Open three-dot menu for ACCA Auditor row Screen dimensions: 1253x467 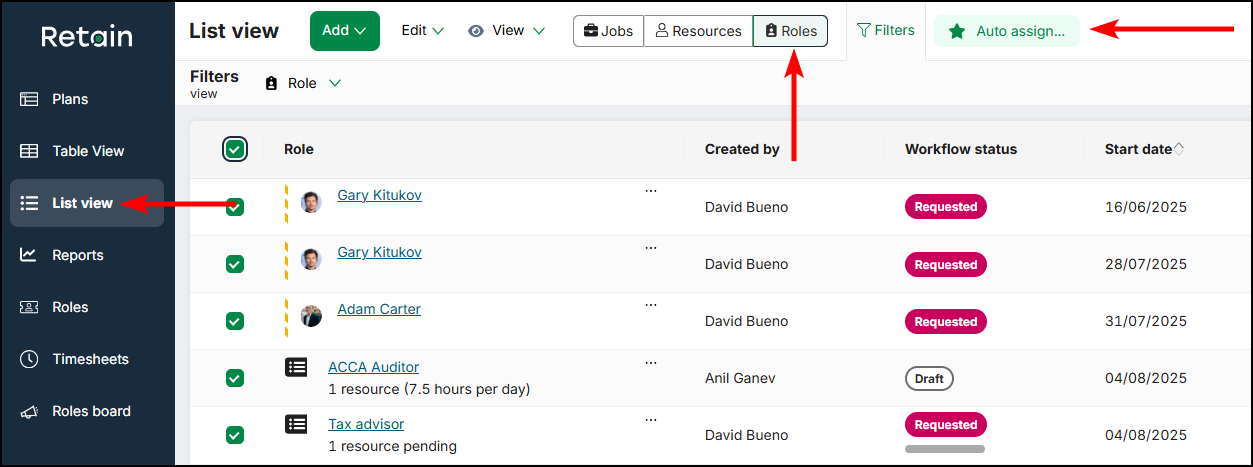651,362
